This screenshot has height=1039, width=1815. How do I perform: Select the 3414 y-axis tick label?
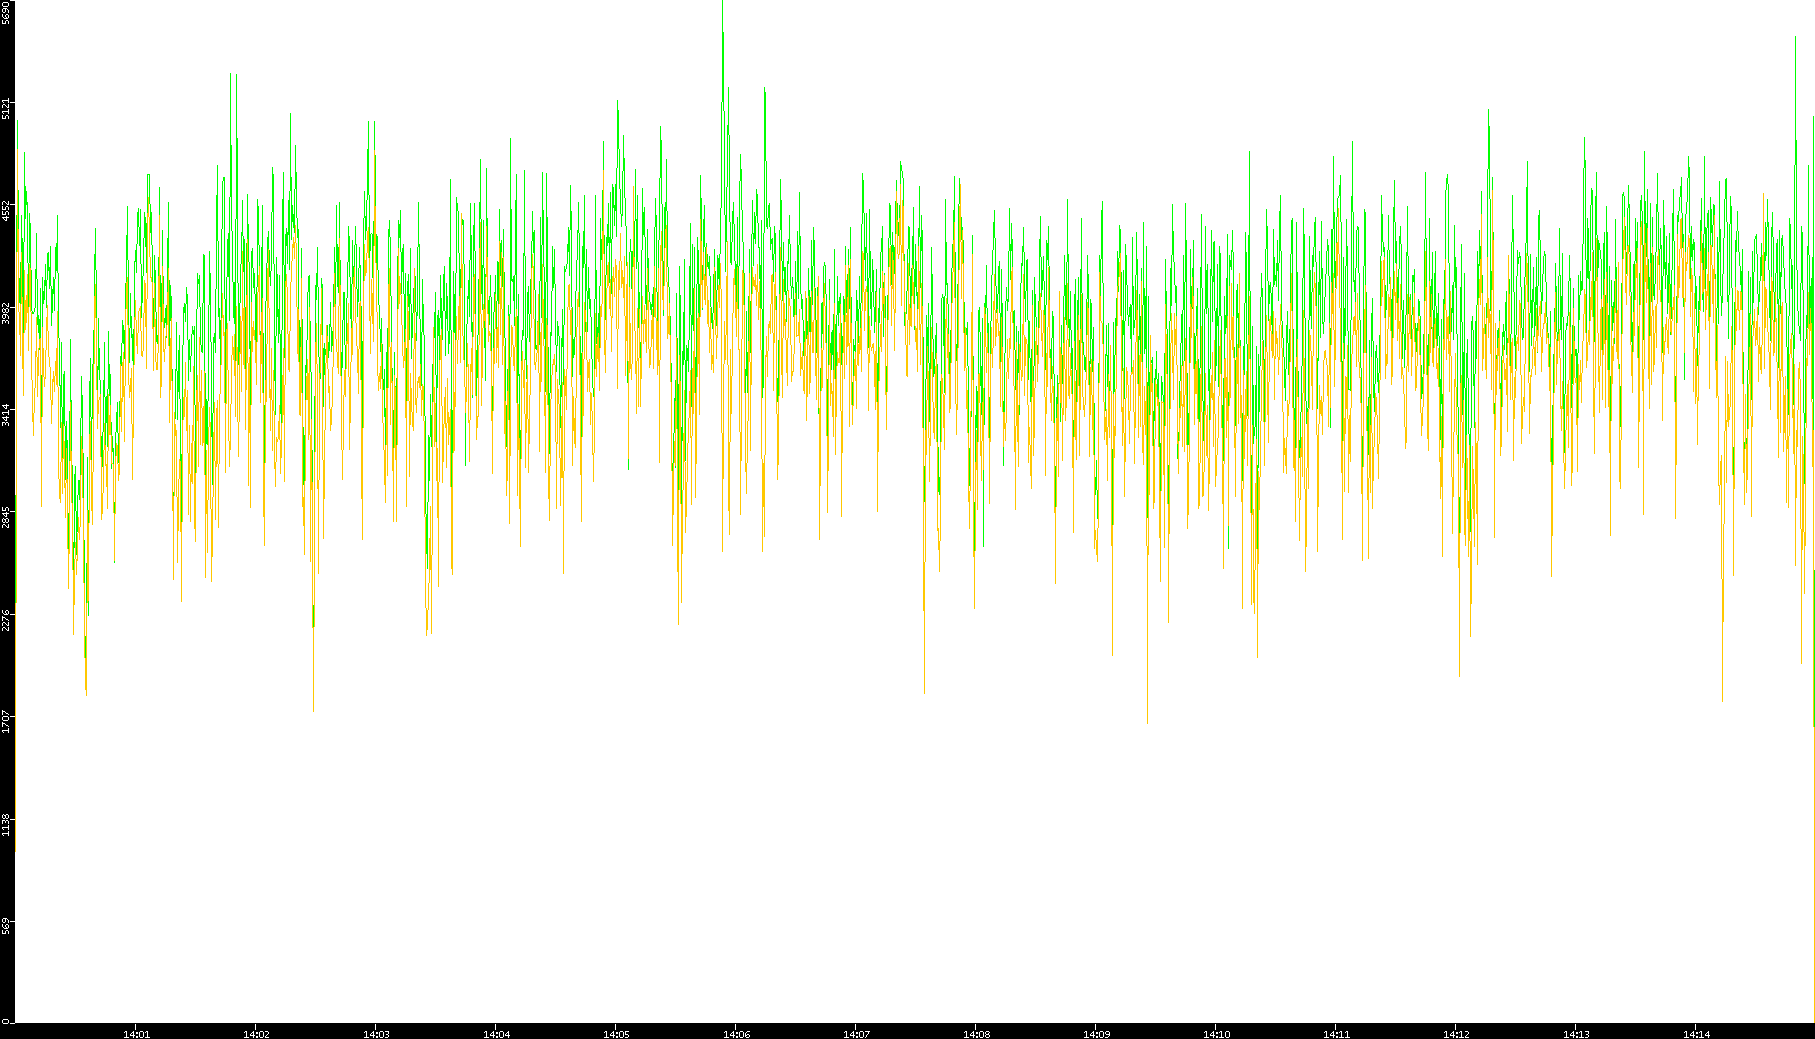pos(6,415)
